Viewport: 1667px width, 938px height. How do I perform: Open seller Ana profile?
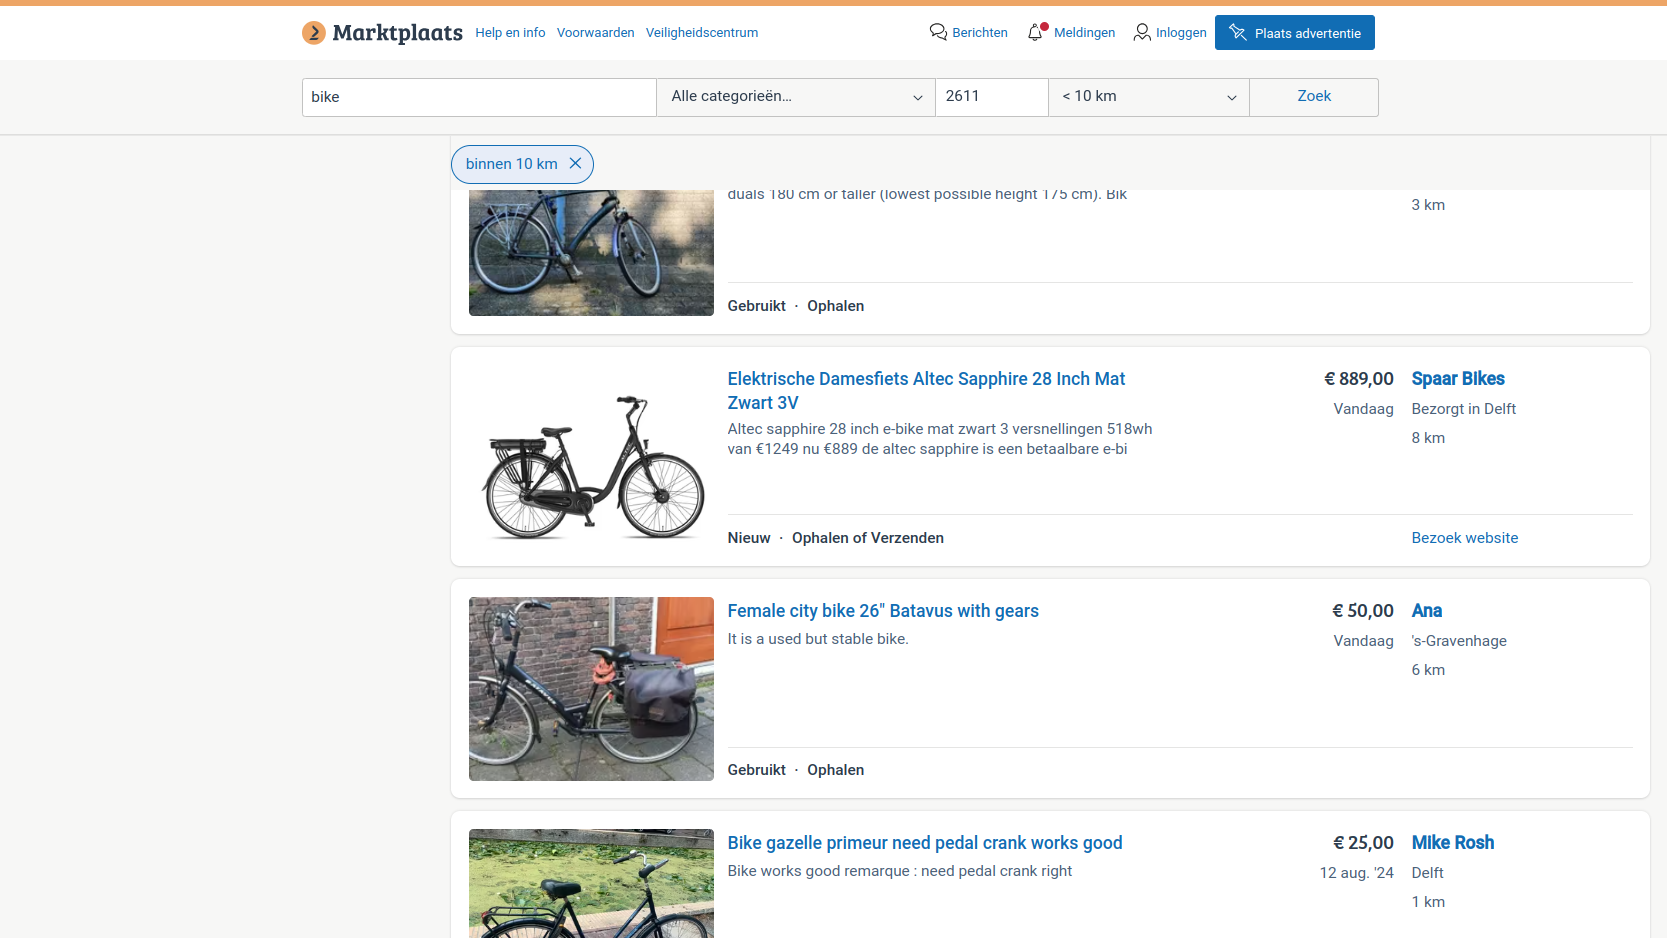click(1427, 611)
